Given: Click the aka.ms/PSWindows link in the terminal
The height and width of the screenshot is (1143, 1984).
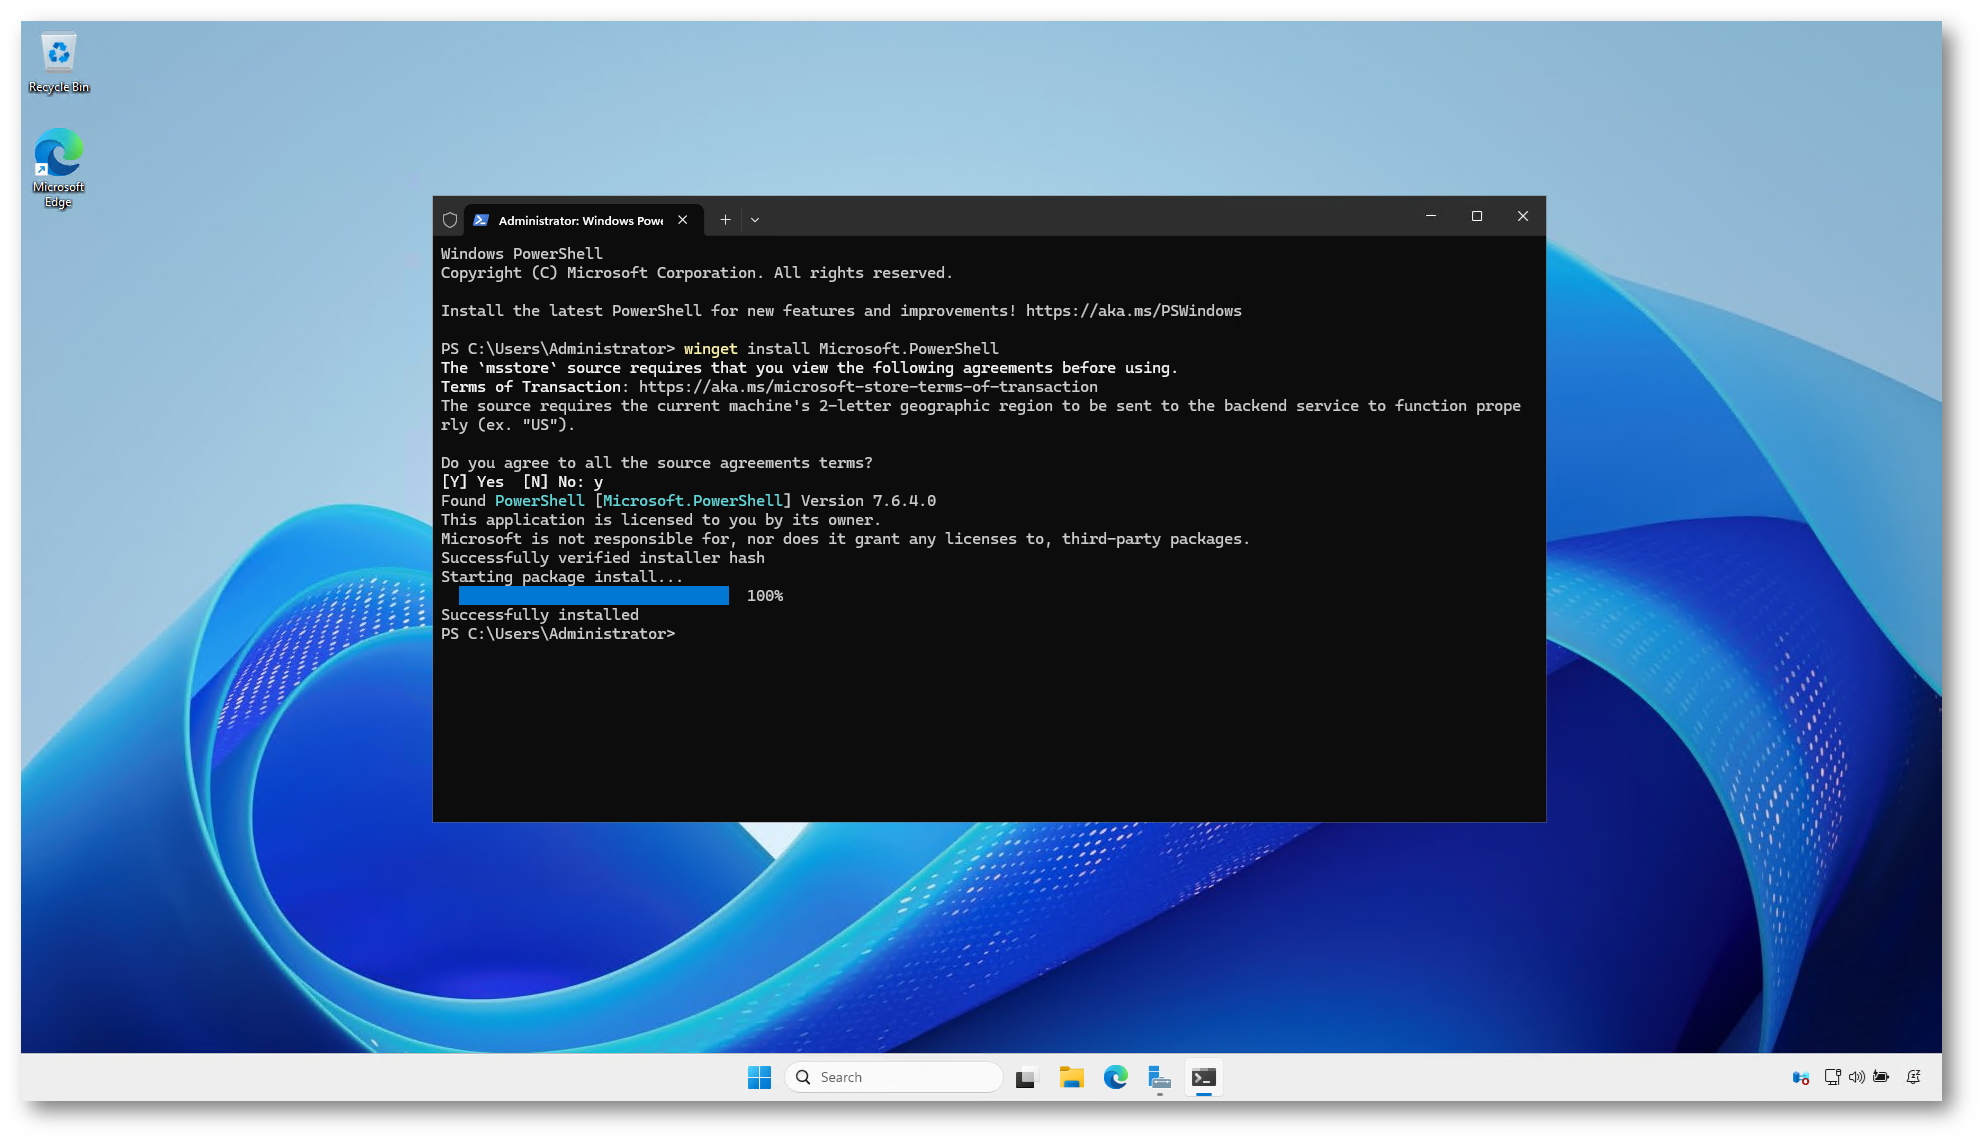Looking at the screenshot, I should click(x=1133, y=311).
